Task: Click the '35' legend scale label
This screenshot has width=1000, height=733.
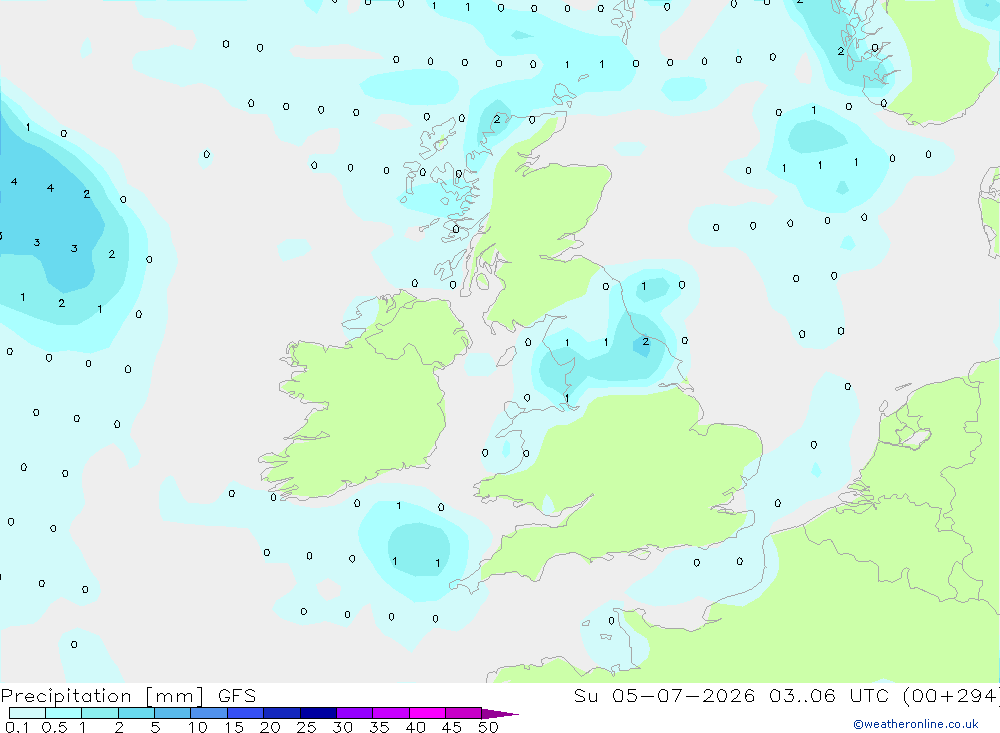Action: pos(379,727)
